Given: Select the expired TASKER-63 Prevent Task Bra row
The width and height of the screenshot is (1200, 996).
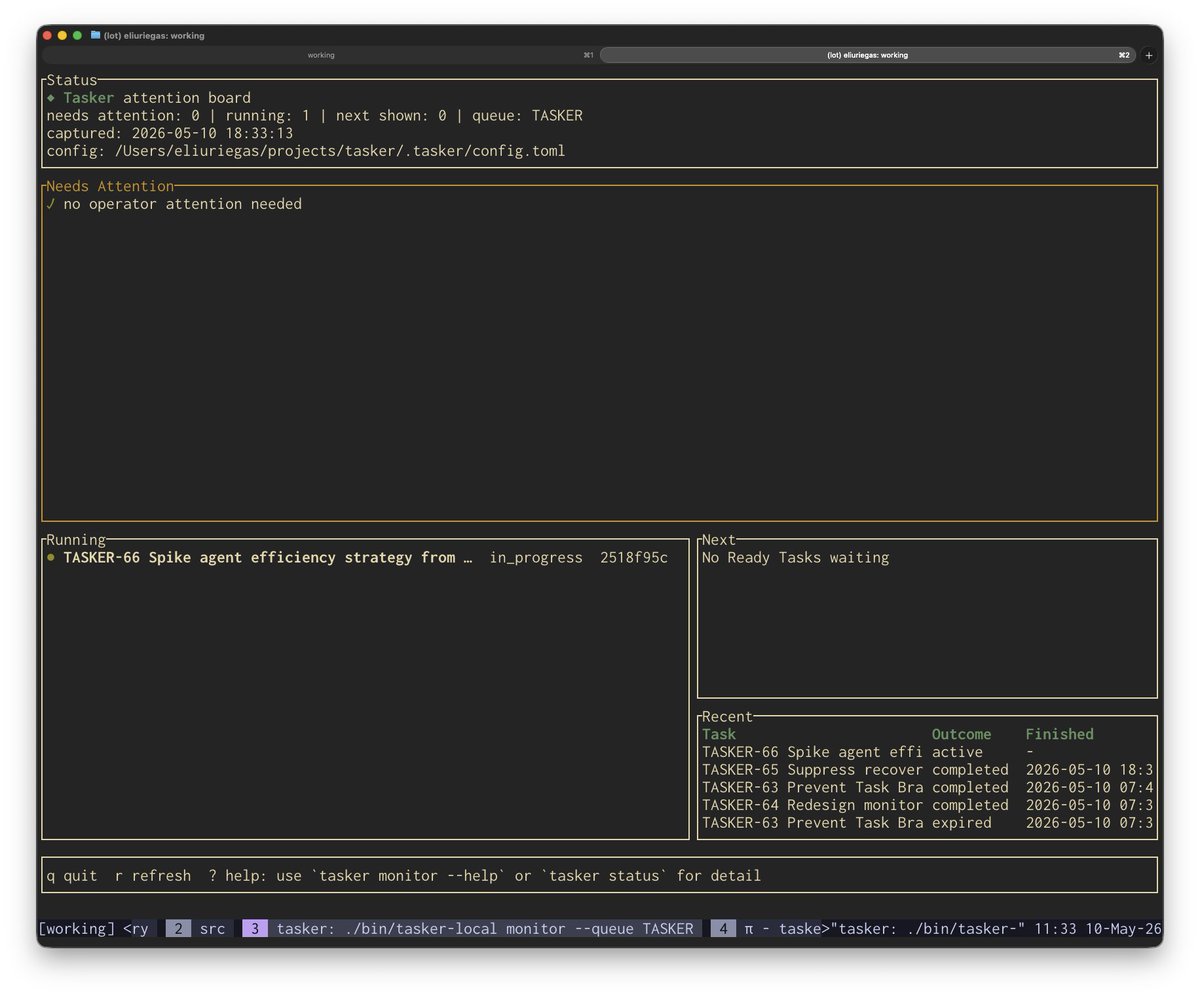Looking at the screenshot, I should (x=928, y=823).
